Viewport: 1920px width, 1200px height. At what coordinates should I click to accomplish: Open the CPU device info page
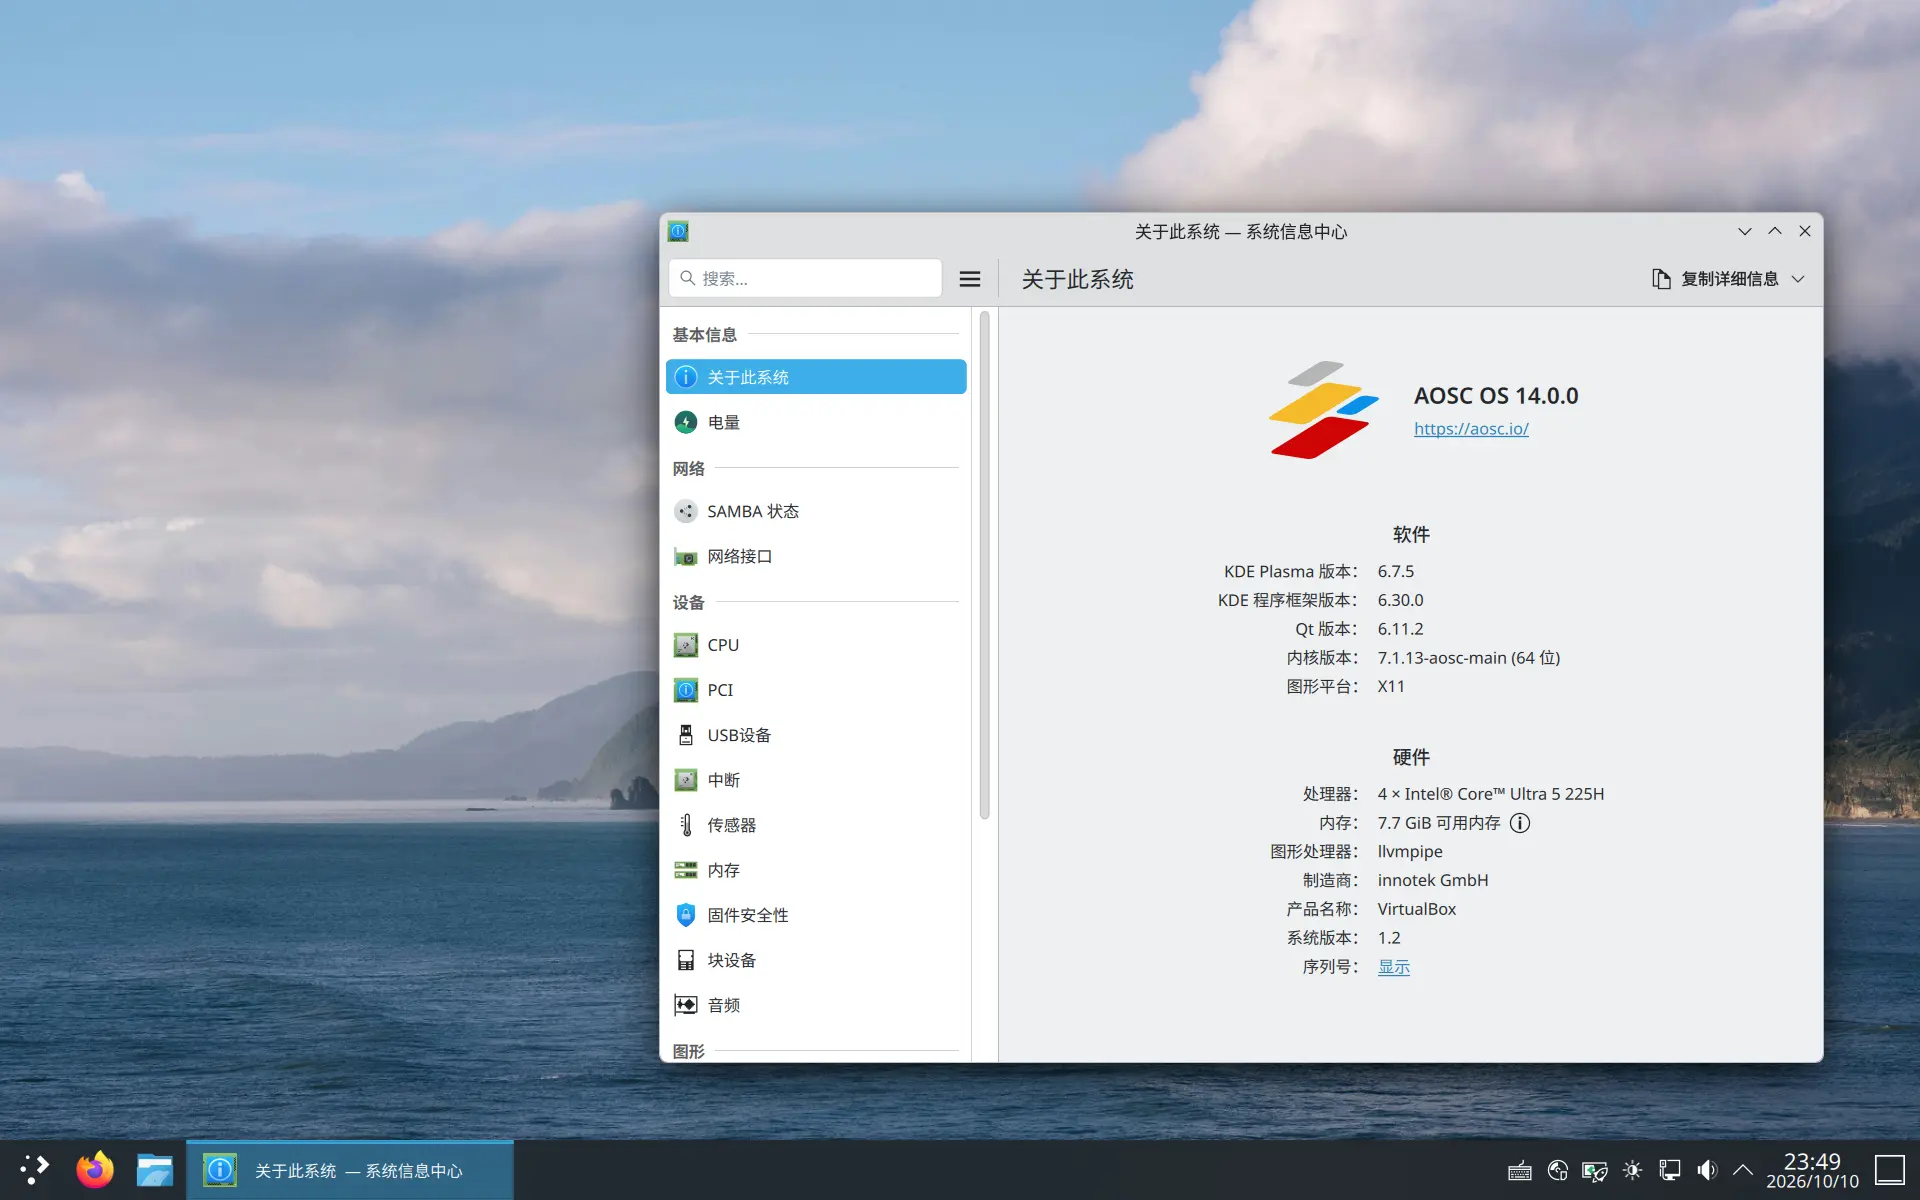pos(815,645)
